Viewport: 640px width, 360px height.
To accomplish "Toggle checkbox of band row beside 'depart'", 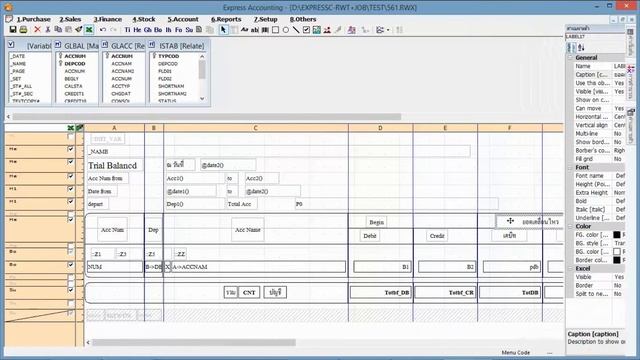I will 71,202.
